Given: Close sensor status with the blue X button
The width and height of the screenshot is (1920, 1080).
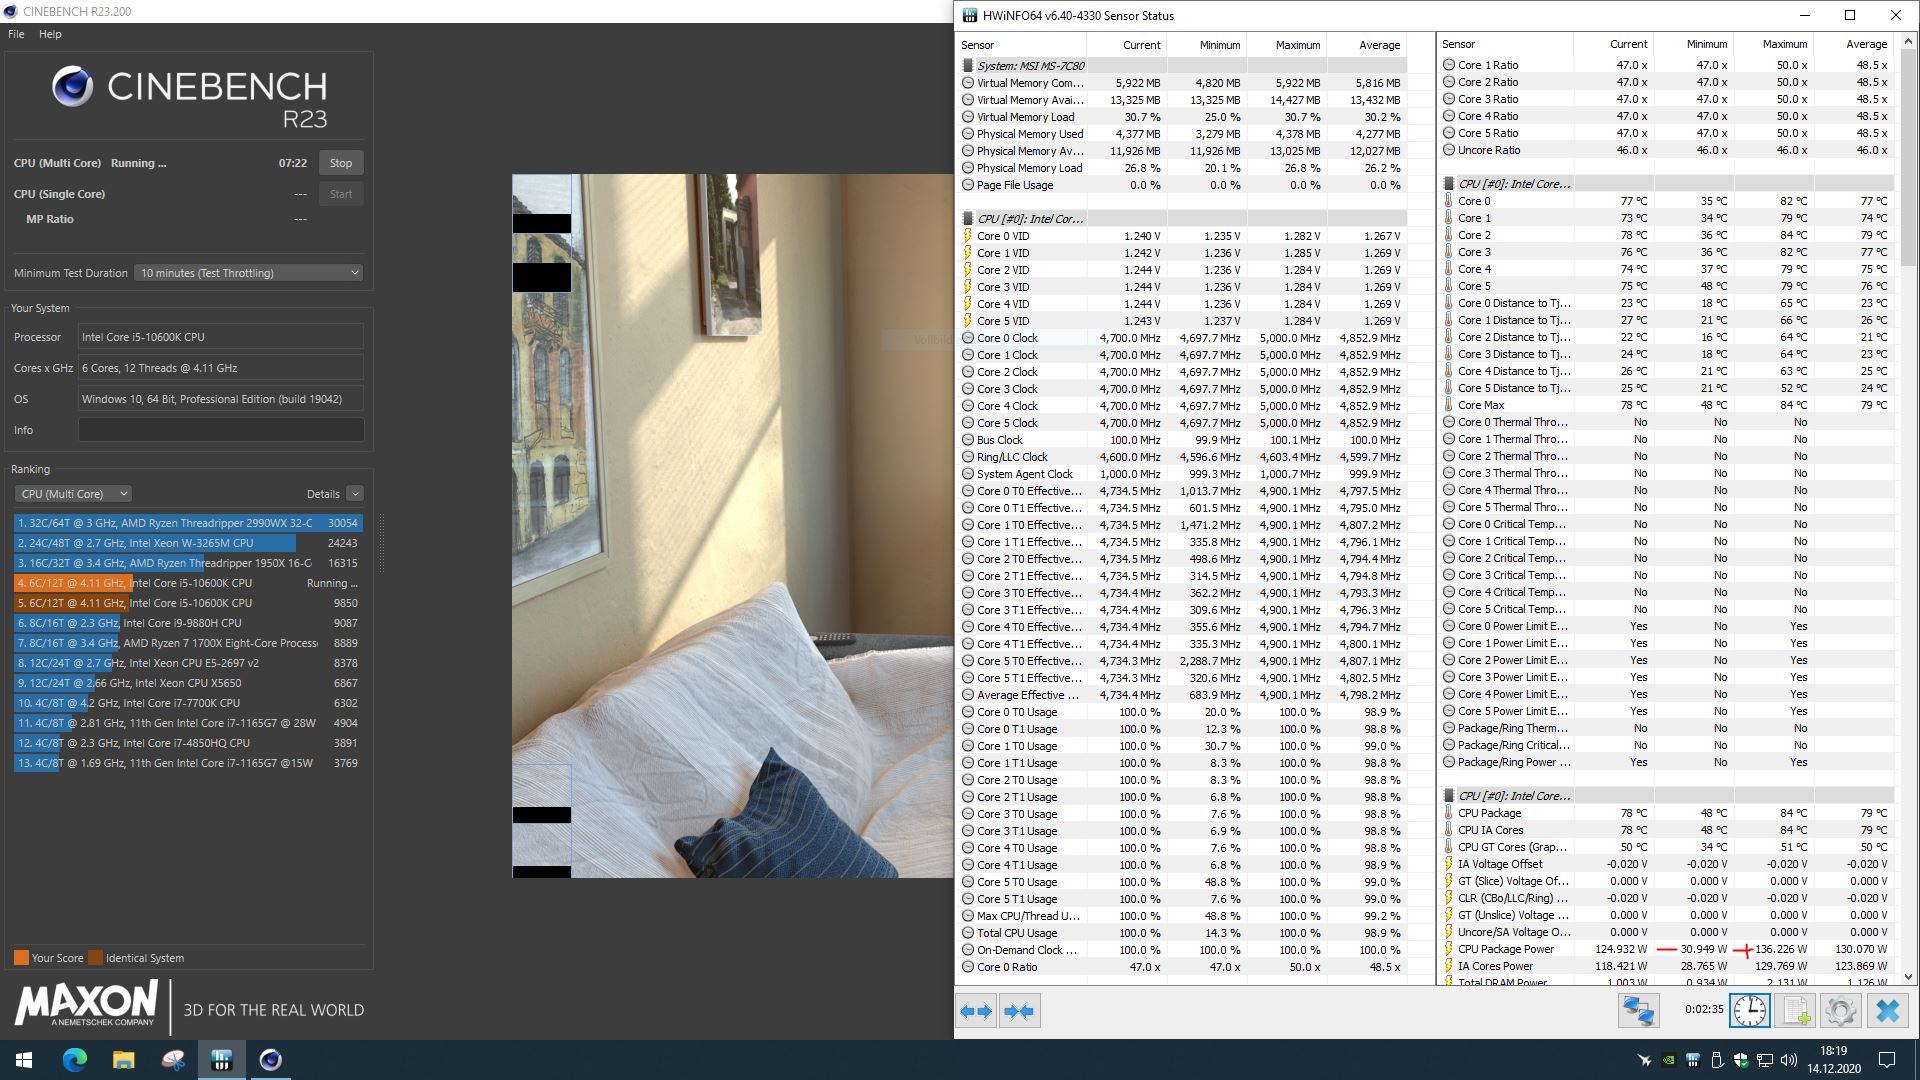Looking at the screenshot, I should click(x=1887, y=1011).
